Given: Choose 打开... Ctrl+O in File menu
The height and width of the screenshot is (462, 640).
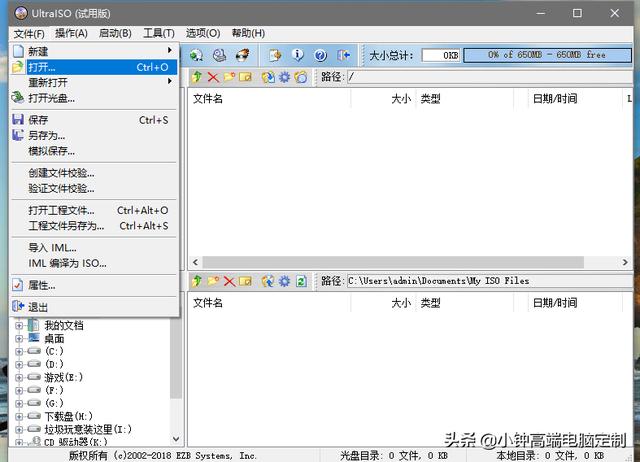Looking at the screenshot, I should (94, 67).
